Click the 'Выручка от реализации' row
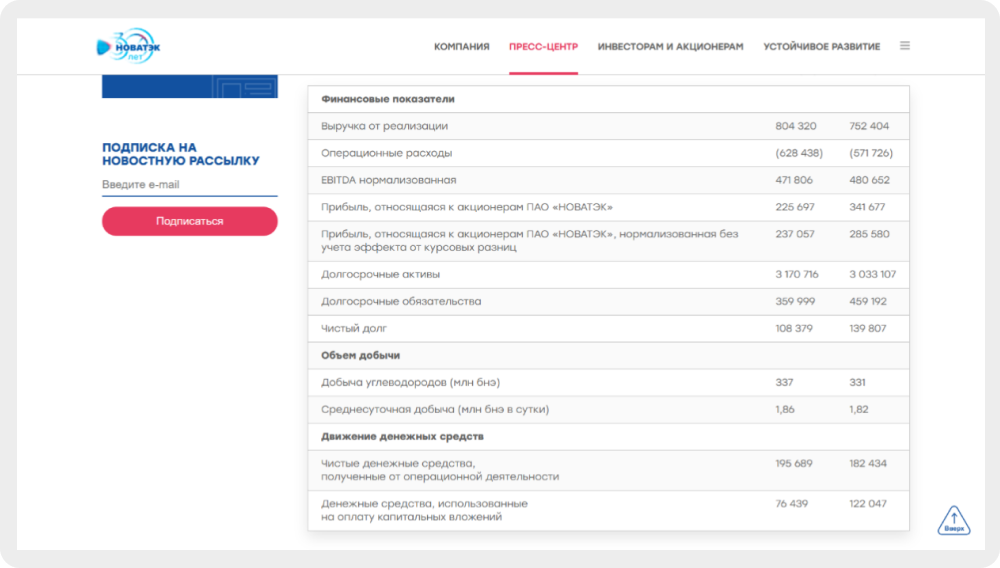1000x568 pixels. 384,127
